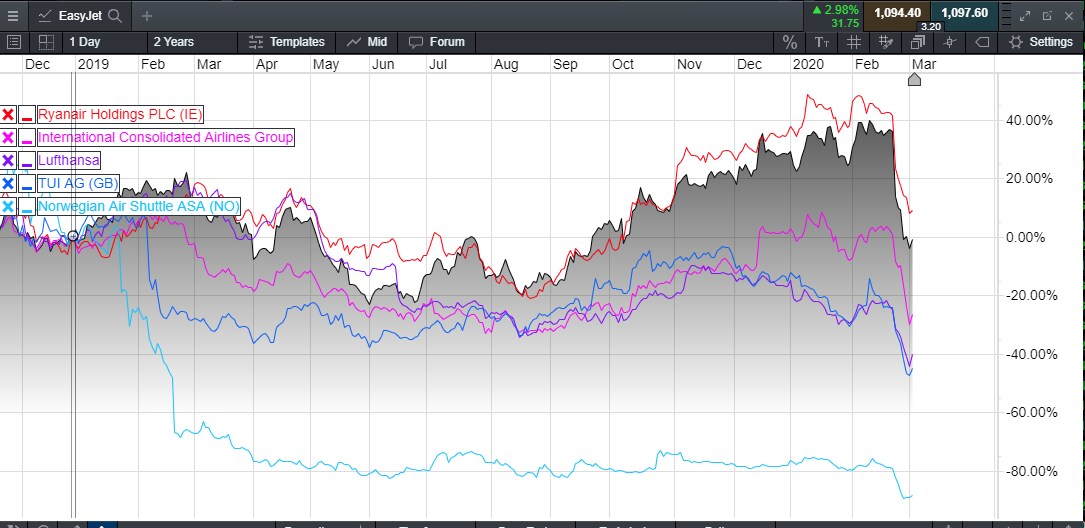Remove Norwegian Air Shuttle comparison X
This screenshot has height=528, width=1085.
pyautogui.click(x=8, y=206)
